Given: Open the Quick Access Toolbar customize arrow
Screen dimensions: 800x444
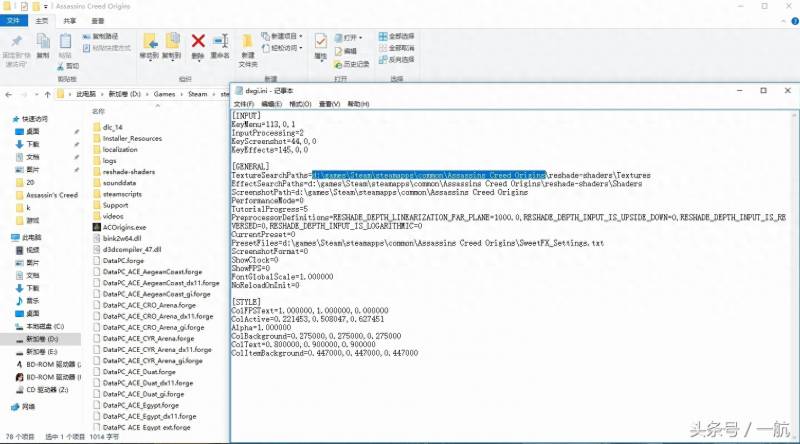Looking at the screenshot, I should pyautogui.click(x=46, y=7).
